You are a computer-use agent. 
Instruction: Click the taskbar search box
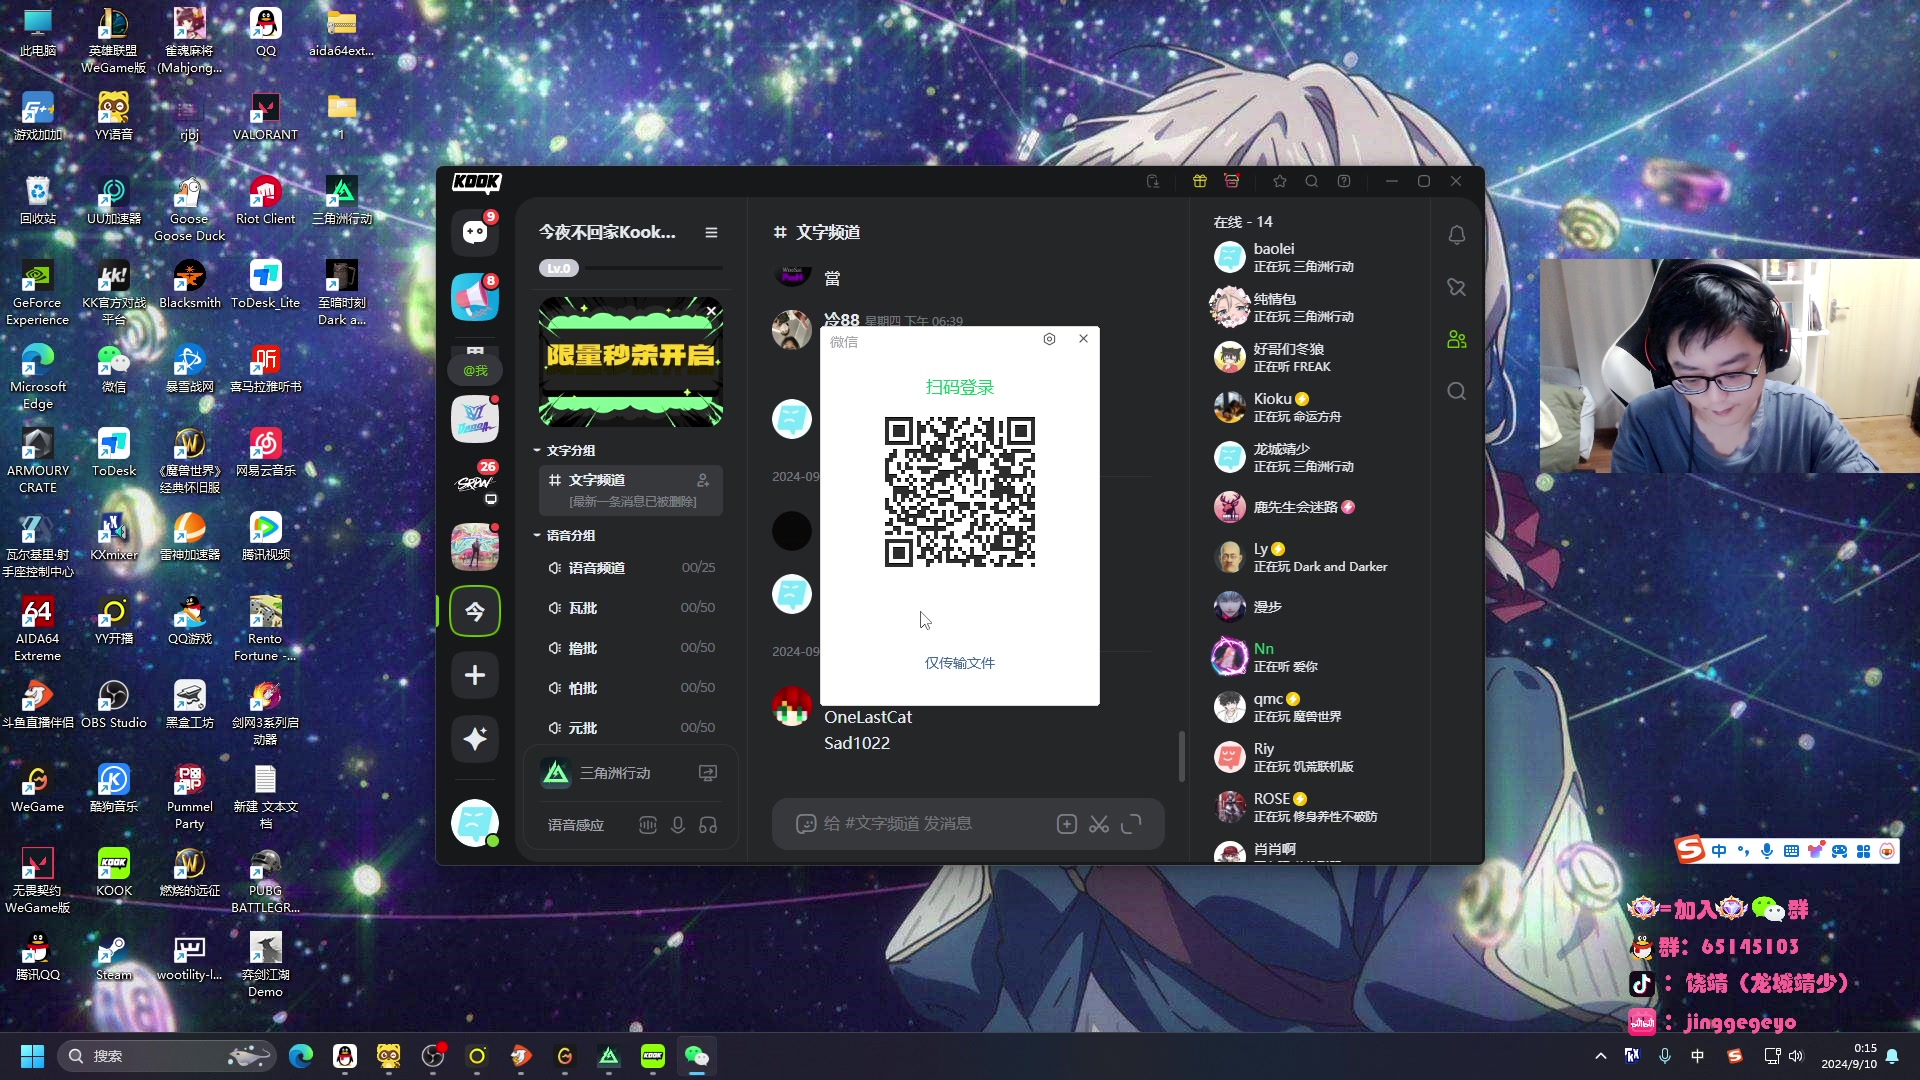tap(168, 1056)
